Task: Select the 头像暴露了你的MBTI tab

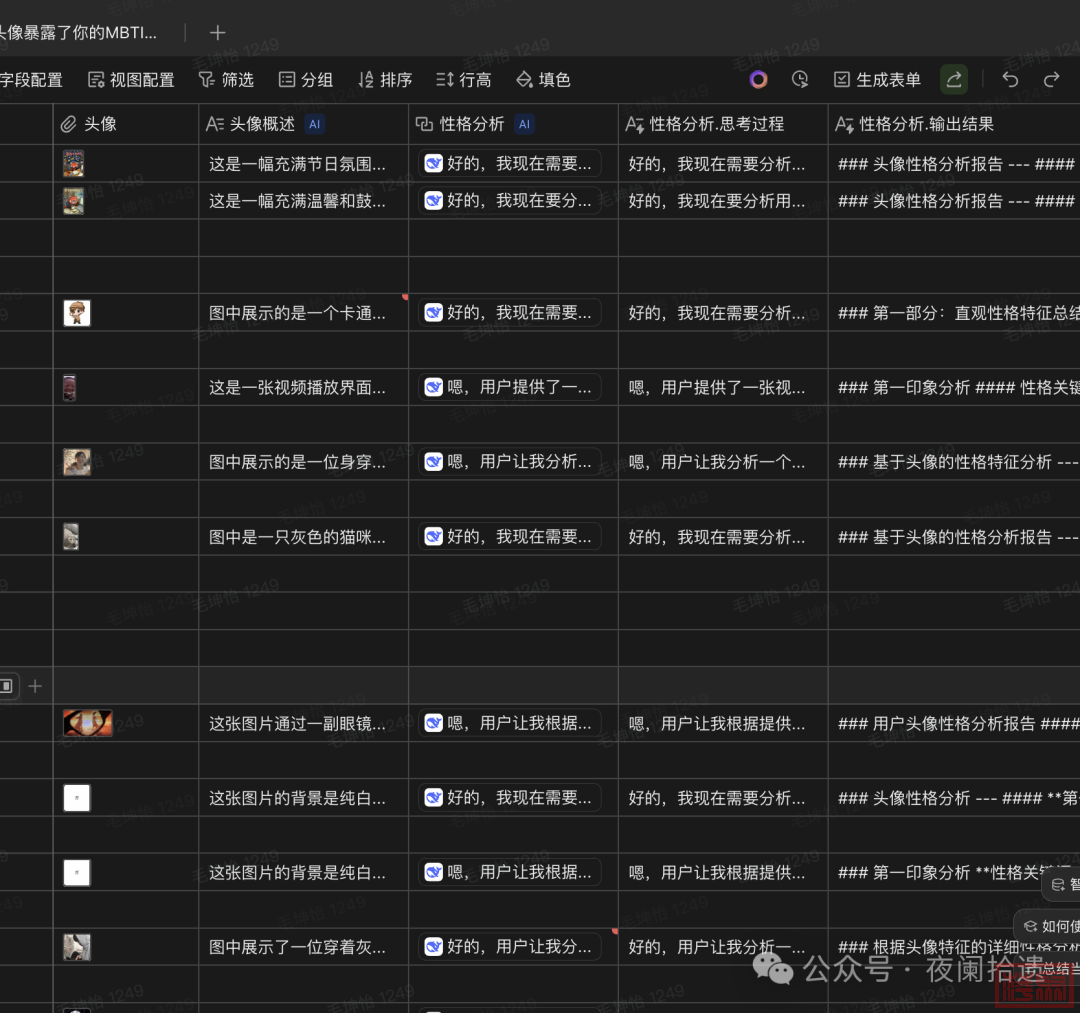Action: 78,32
